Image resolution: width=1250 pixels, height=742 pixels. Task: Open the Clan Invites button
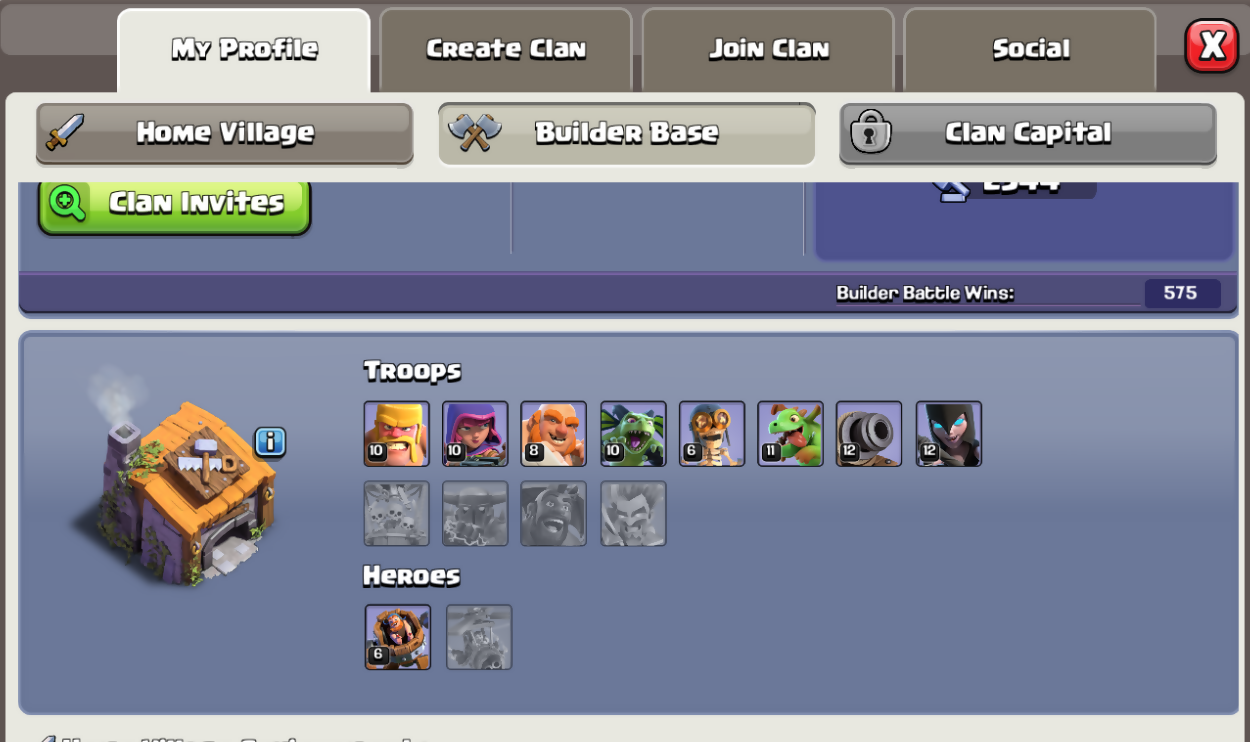coord(175,204)
